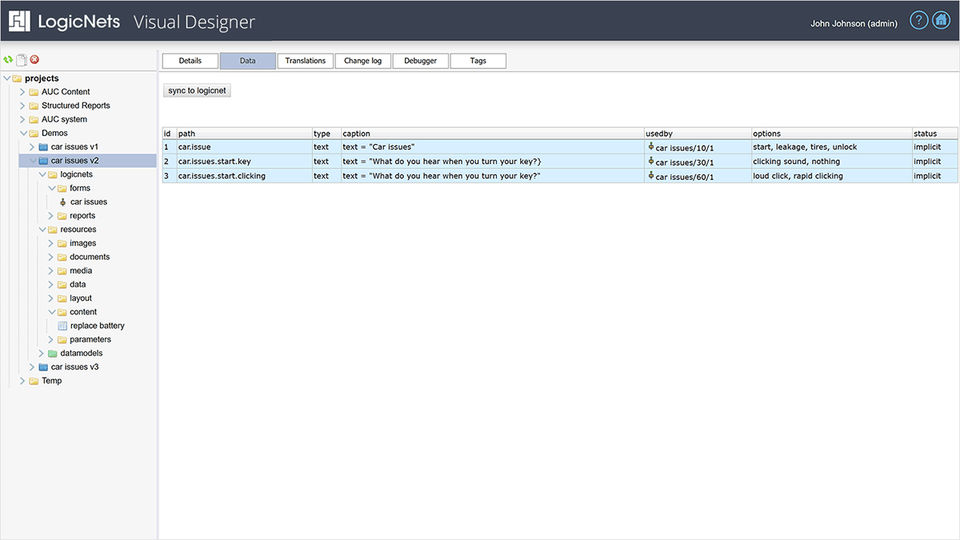Expand the datamodels folder arrow
The width and height of the screenshot is (960, 540).
[x=41, y=353]
